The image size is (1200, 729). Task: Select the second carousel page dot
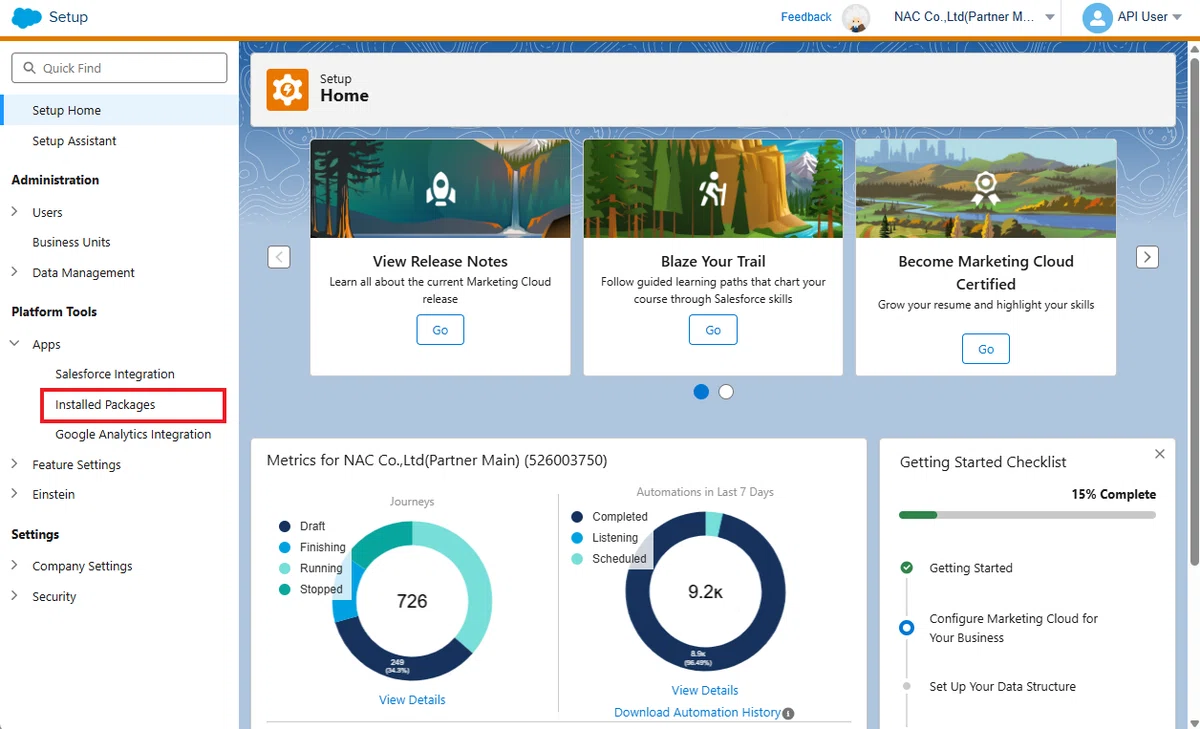(x=726, y=392)
